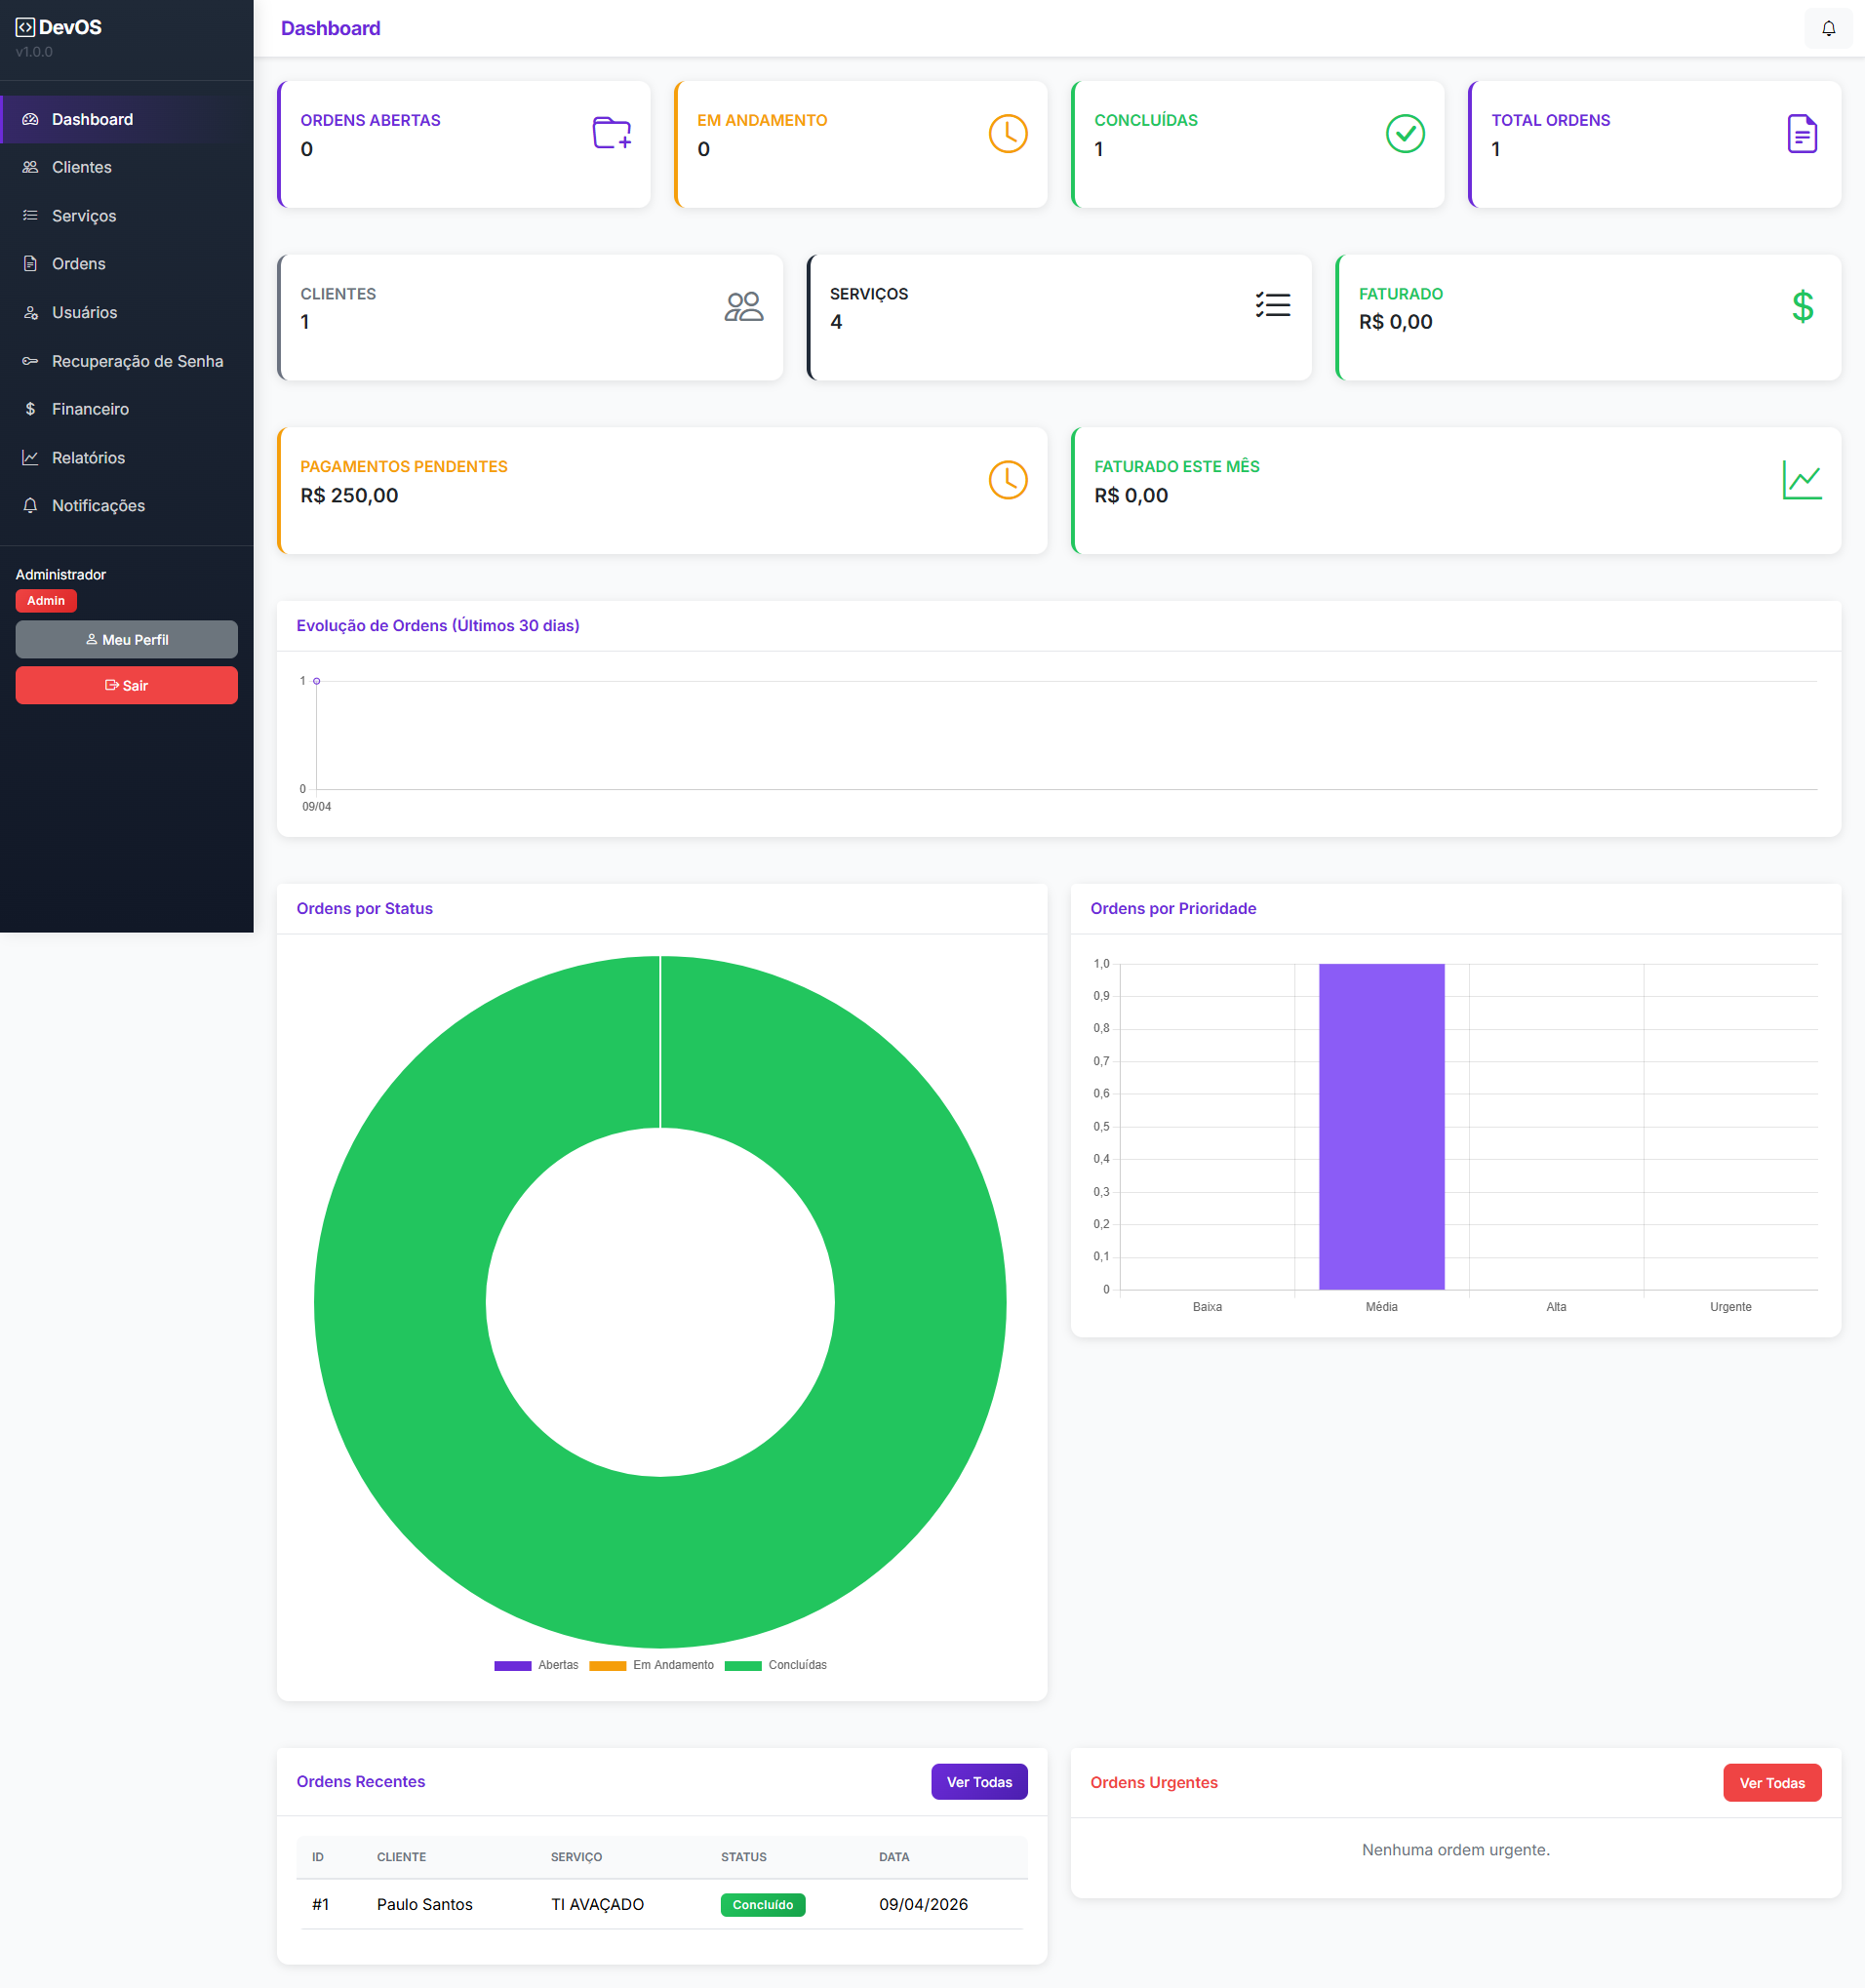Click the purple Média bar in priority chart
Screen dimensions: 1865x1988
click(x=1381, y=1126)
